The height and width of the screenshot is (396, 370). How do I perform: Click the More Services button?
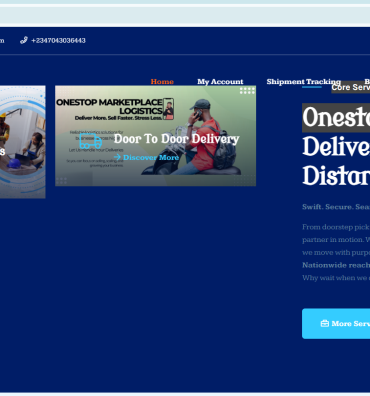point(336,324)
